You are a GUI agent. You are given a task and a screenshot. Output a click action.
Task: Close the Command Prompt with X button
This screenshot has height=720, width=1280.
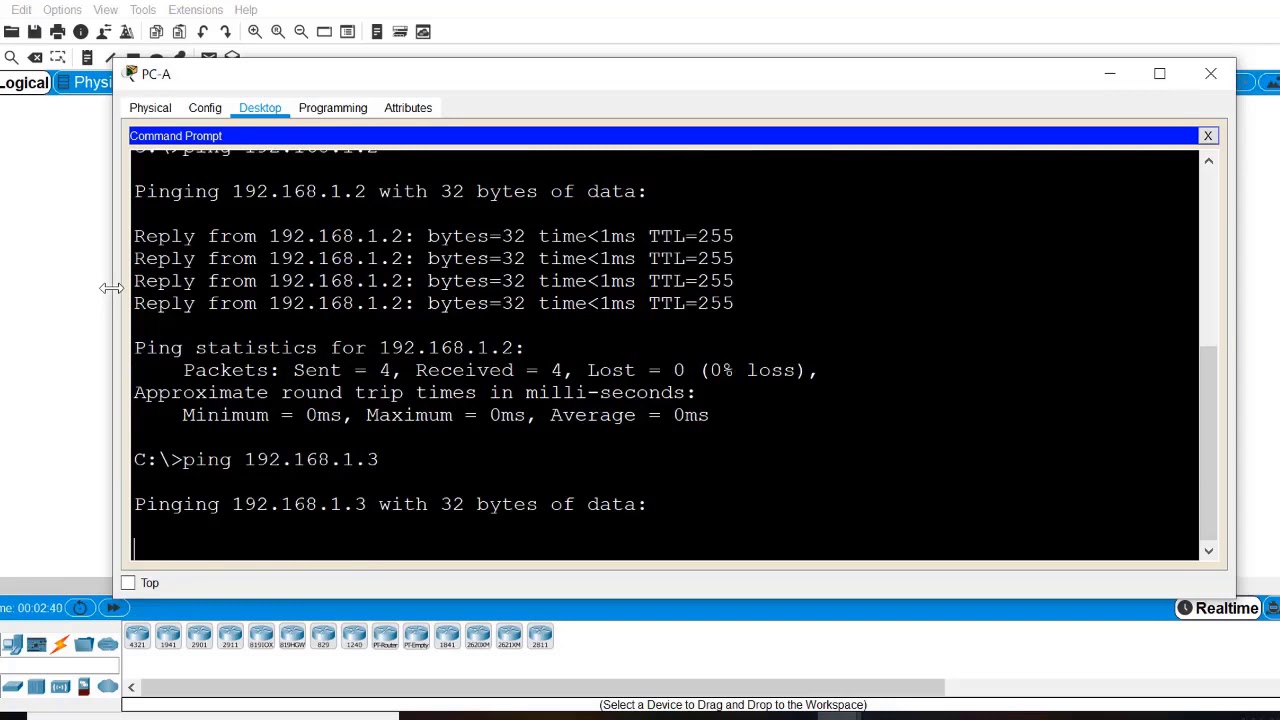[x=1207, y=136]
